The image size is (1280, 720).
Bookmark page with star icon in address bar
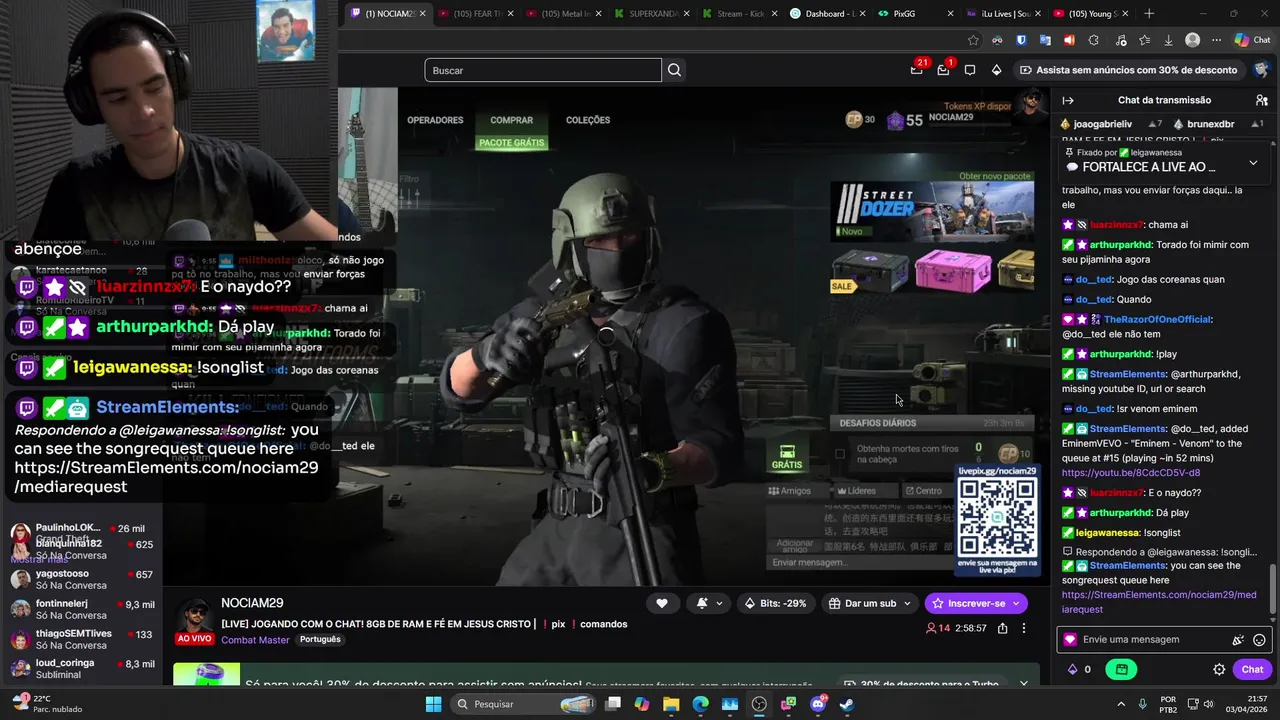(973, 40)
